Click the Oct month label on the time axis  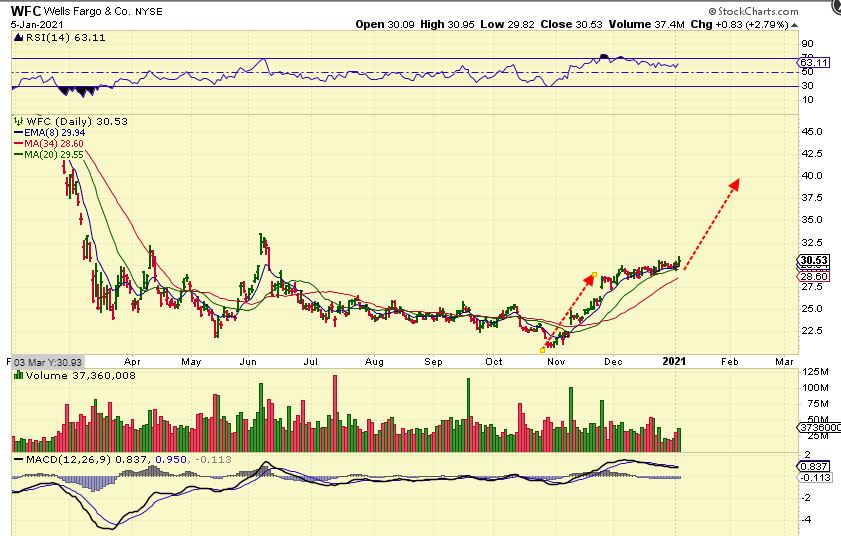(x=494, y=362)
